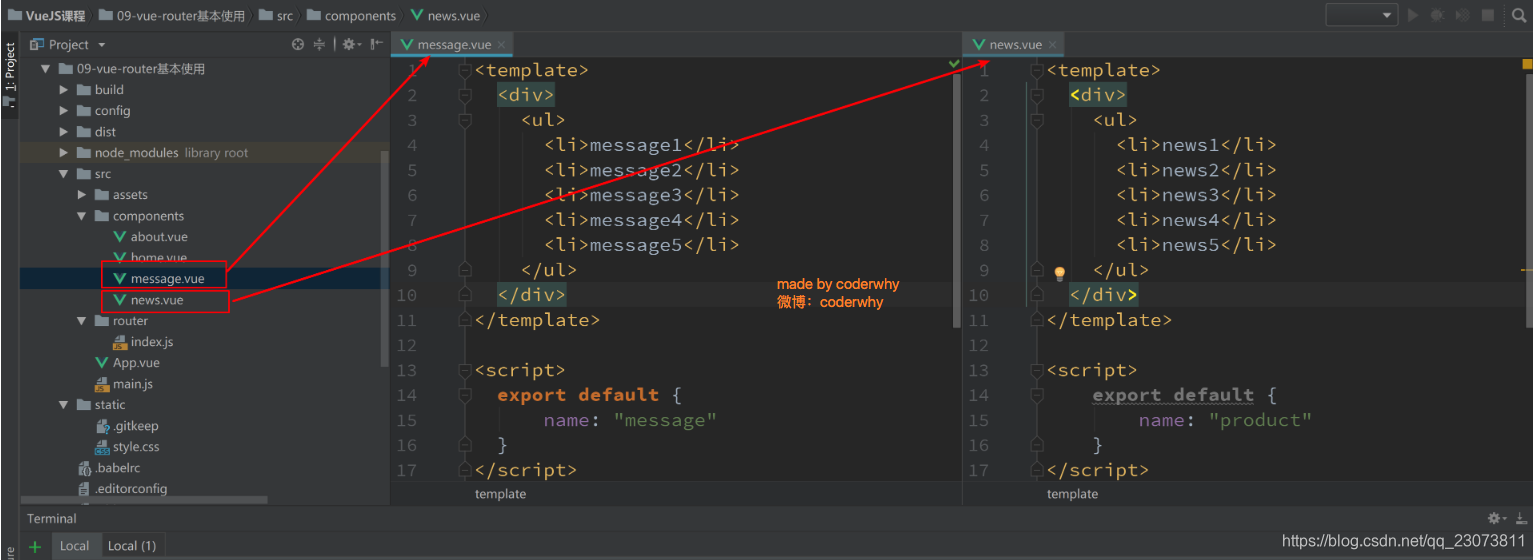This screenshot has height=560, width=1534.
Task: Click yellow warning indicator atop news.vue scrollbar
Action: (x=1527, y=64)
